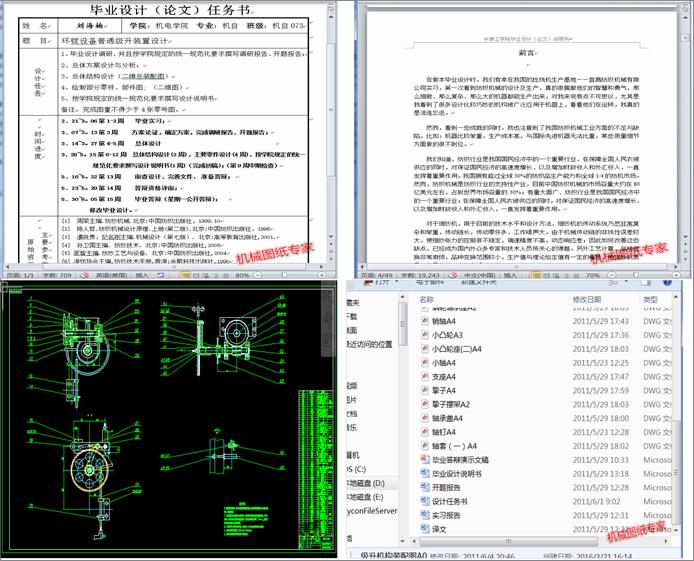Sort files by 类型 column header
Viewport: 694px width, 561px height.
(650, 300)
